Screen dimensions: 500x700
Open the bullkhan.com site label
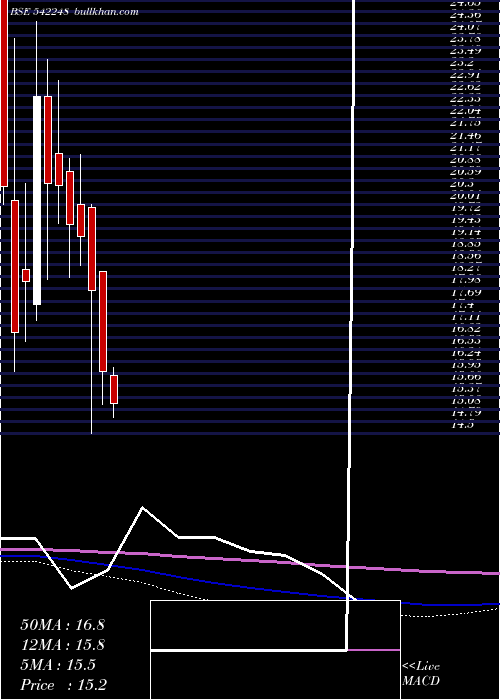point(106,12)
